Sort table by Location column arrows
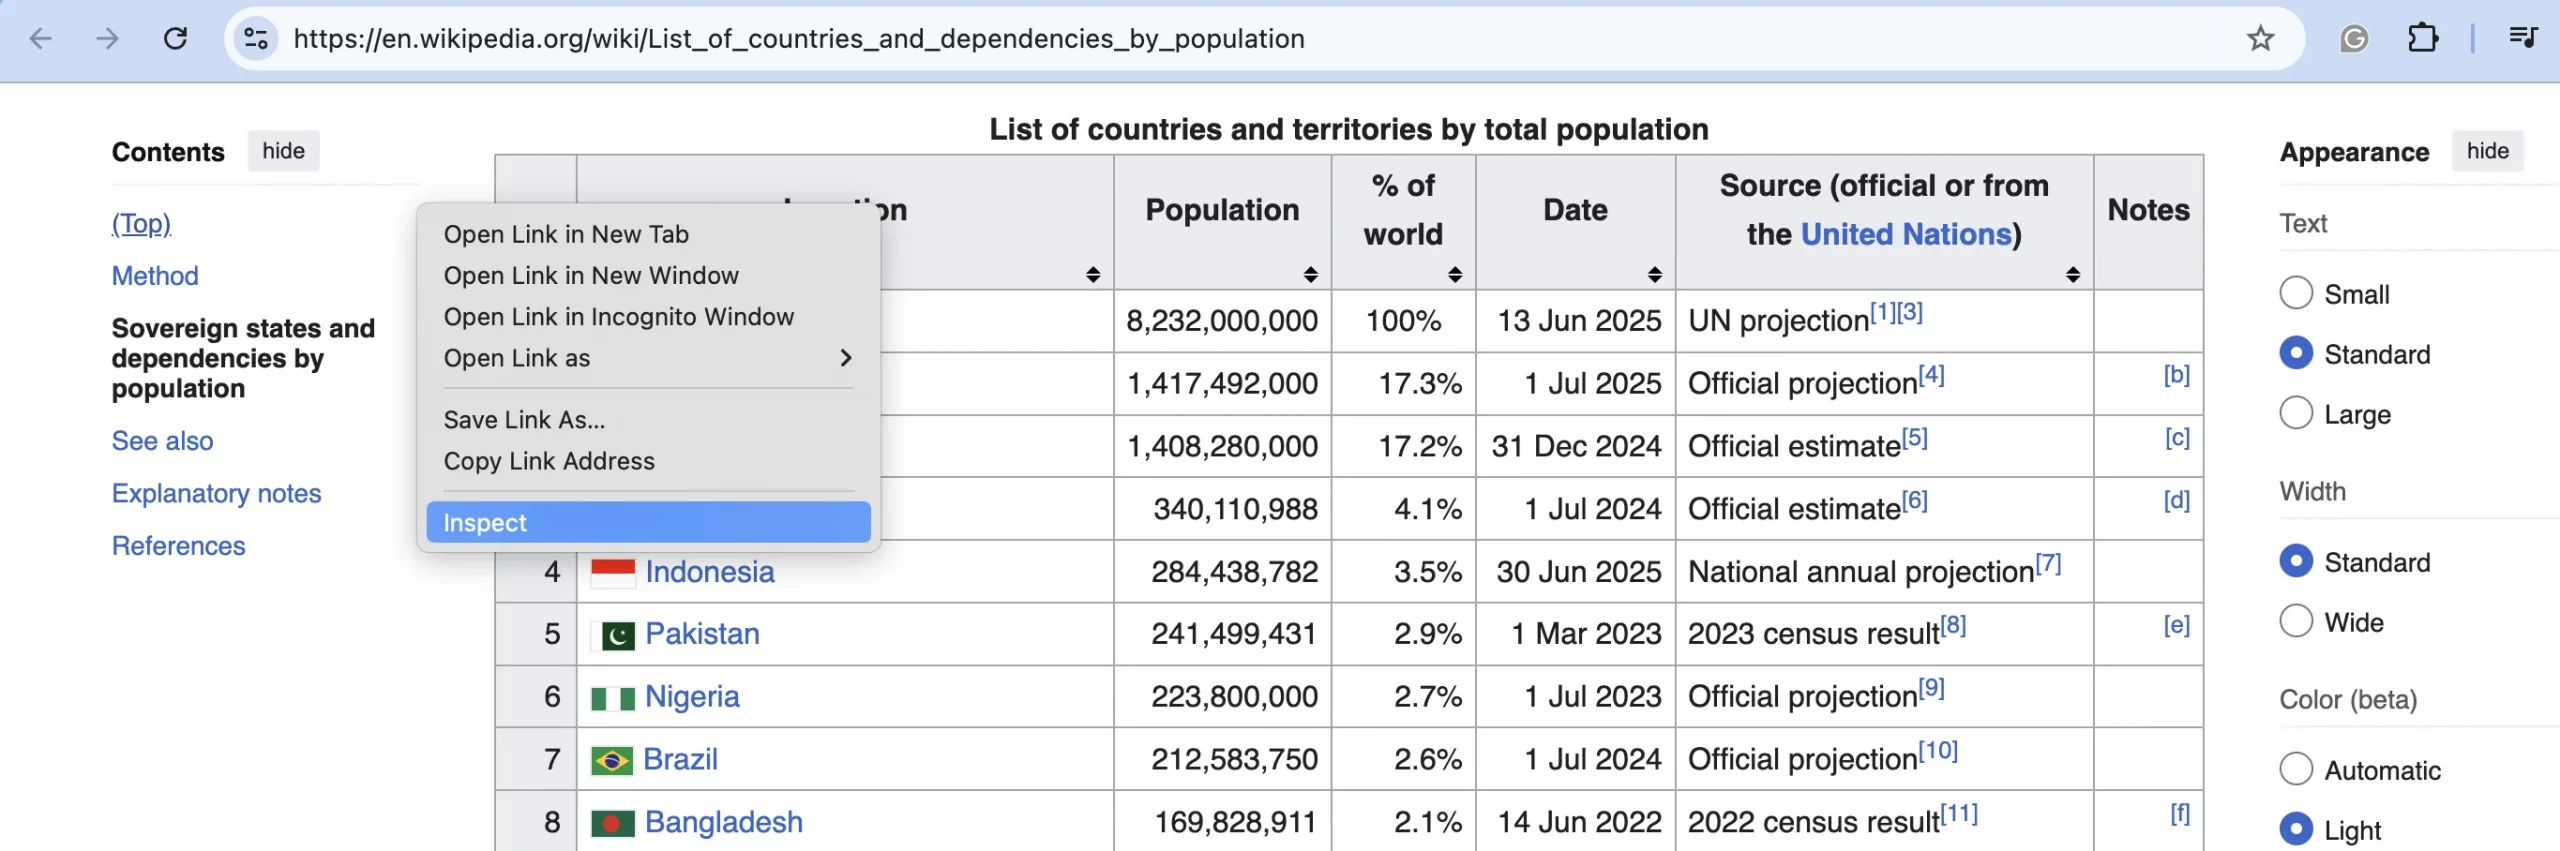Screen dimensions: 2560x851 (x=1093, y=274)
